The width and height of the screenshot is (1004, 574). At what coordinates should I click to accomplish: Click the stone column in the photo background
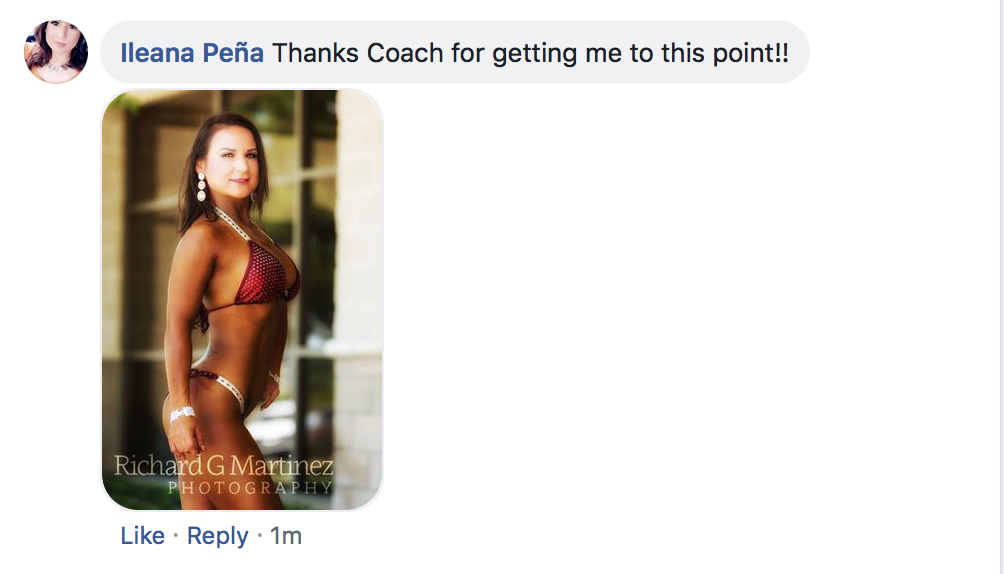click(x=359, y=299)
